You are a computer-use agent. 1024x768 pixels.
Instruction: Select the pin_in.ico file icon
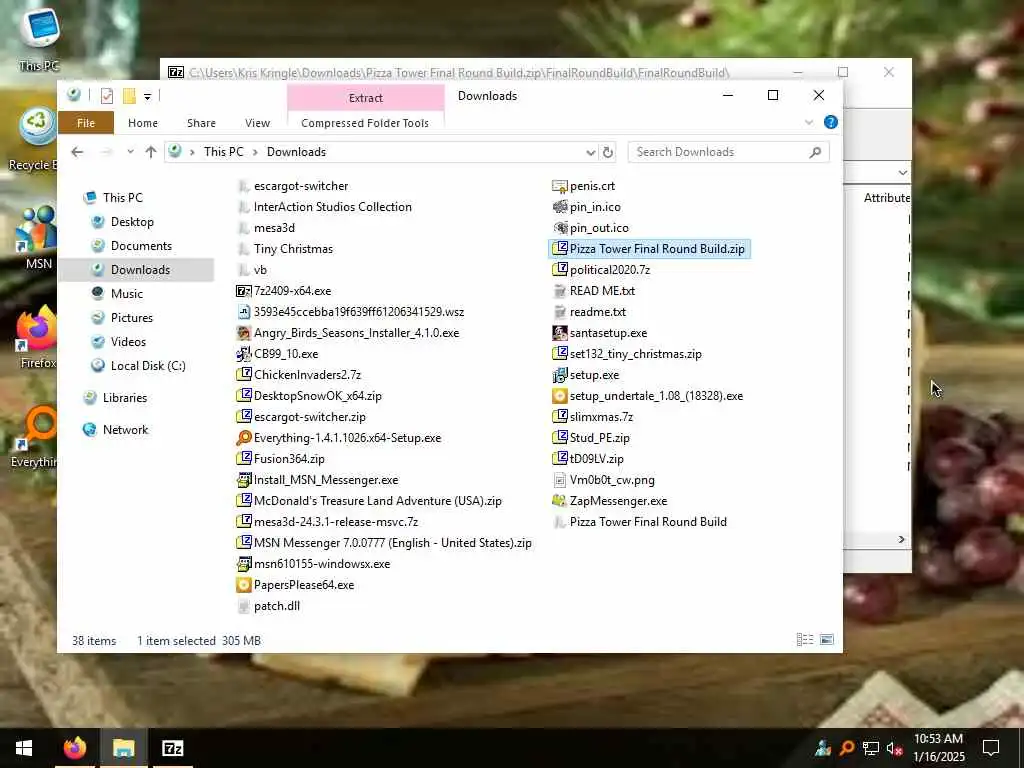(560, 207)
